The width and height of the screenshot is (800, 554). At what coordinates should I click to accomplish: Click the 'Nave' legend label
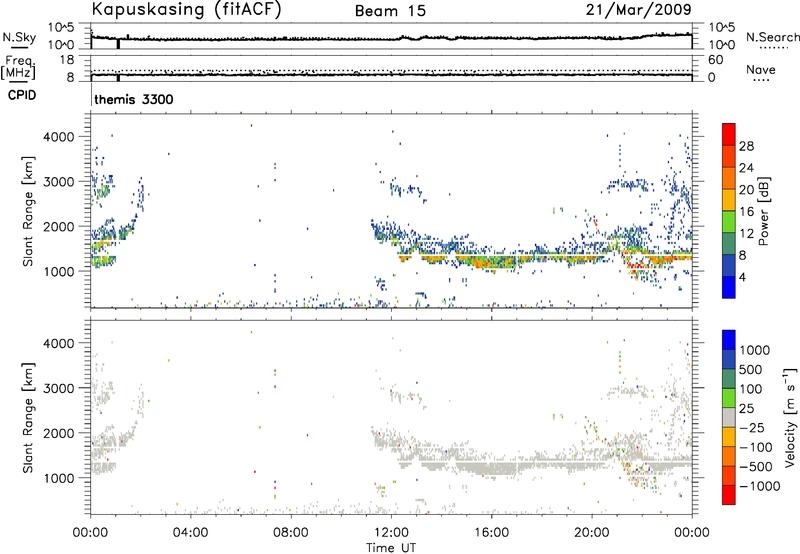(x=761, y=69)
